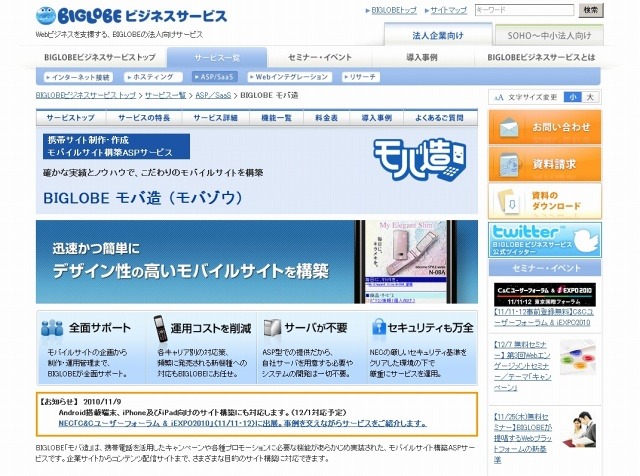The height and width of the screenshot is (476, 640).
Task: Click breadcrumb link ASP/SaaS
Action: click(213, 95)
